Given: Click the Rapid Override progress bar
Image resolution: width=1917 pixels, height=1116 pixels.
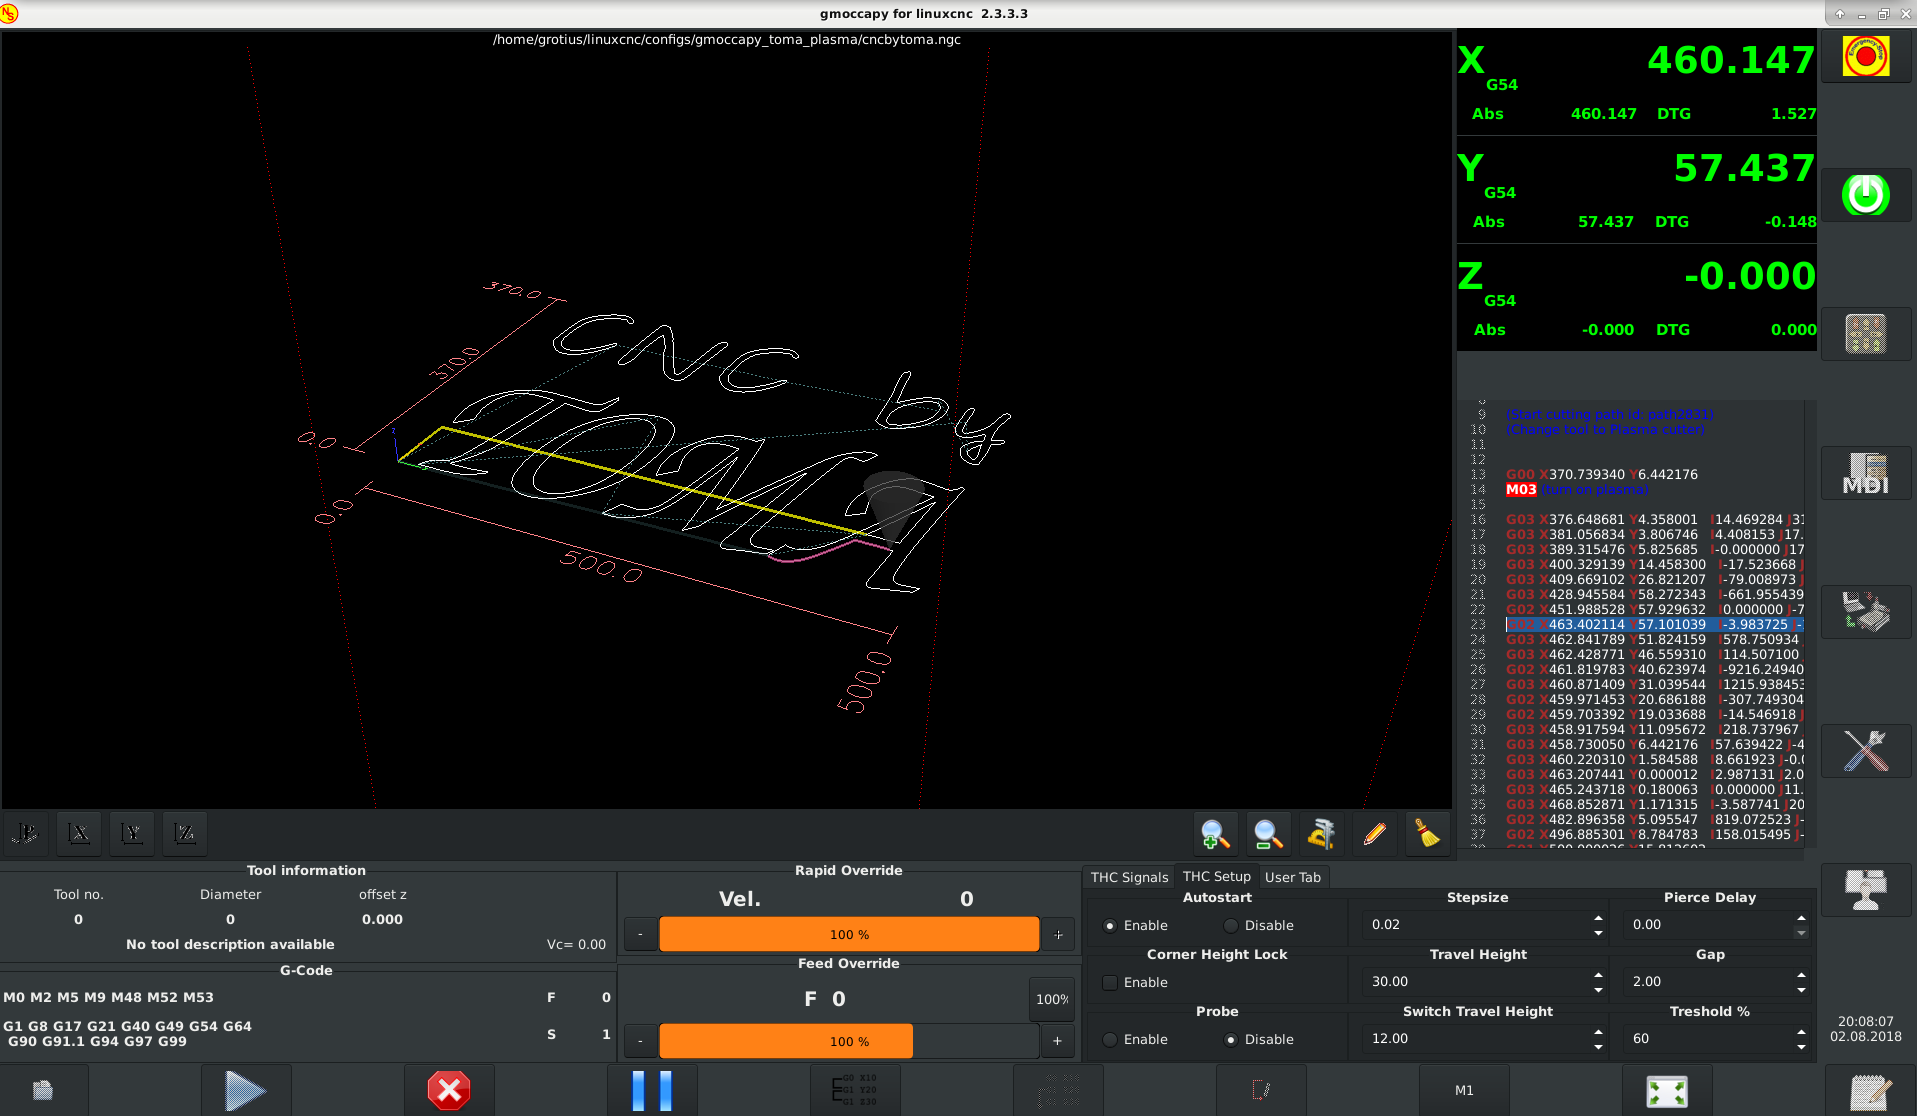Looking at the screenshot, I should click(849, 934).
